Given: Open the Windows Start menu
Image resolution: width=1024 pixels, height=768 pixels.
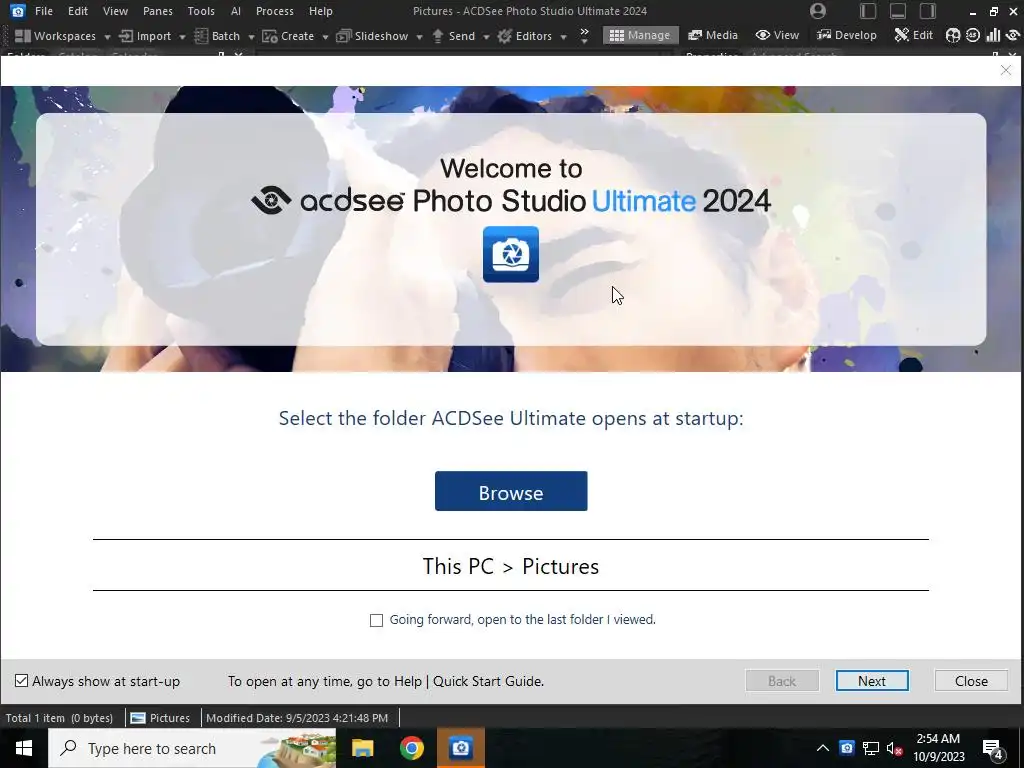Looking at the screenshot, I should pos(24,748).
